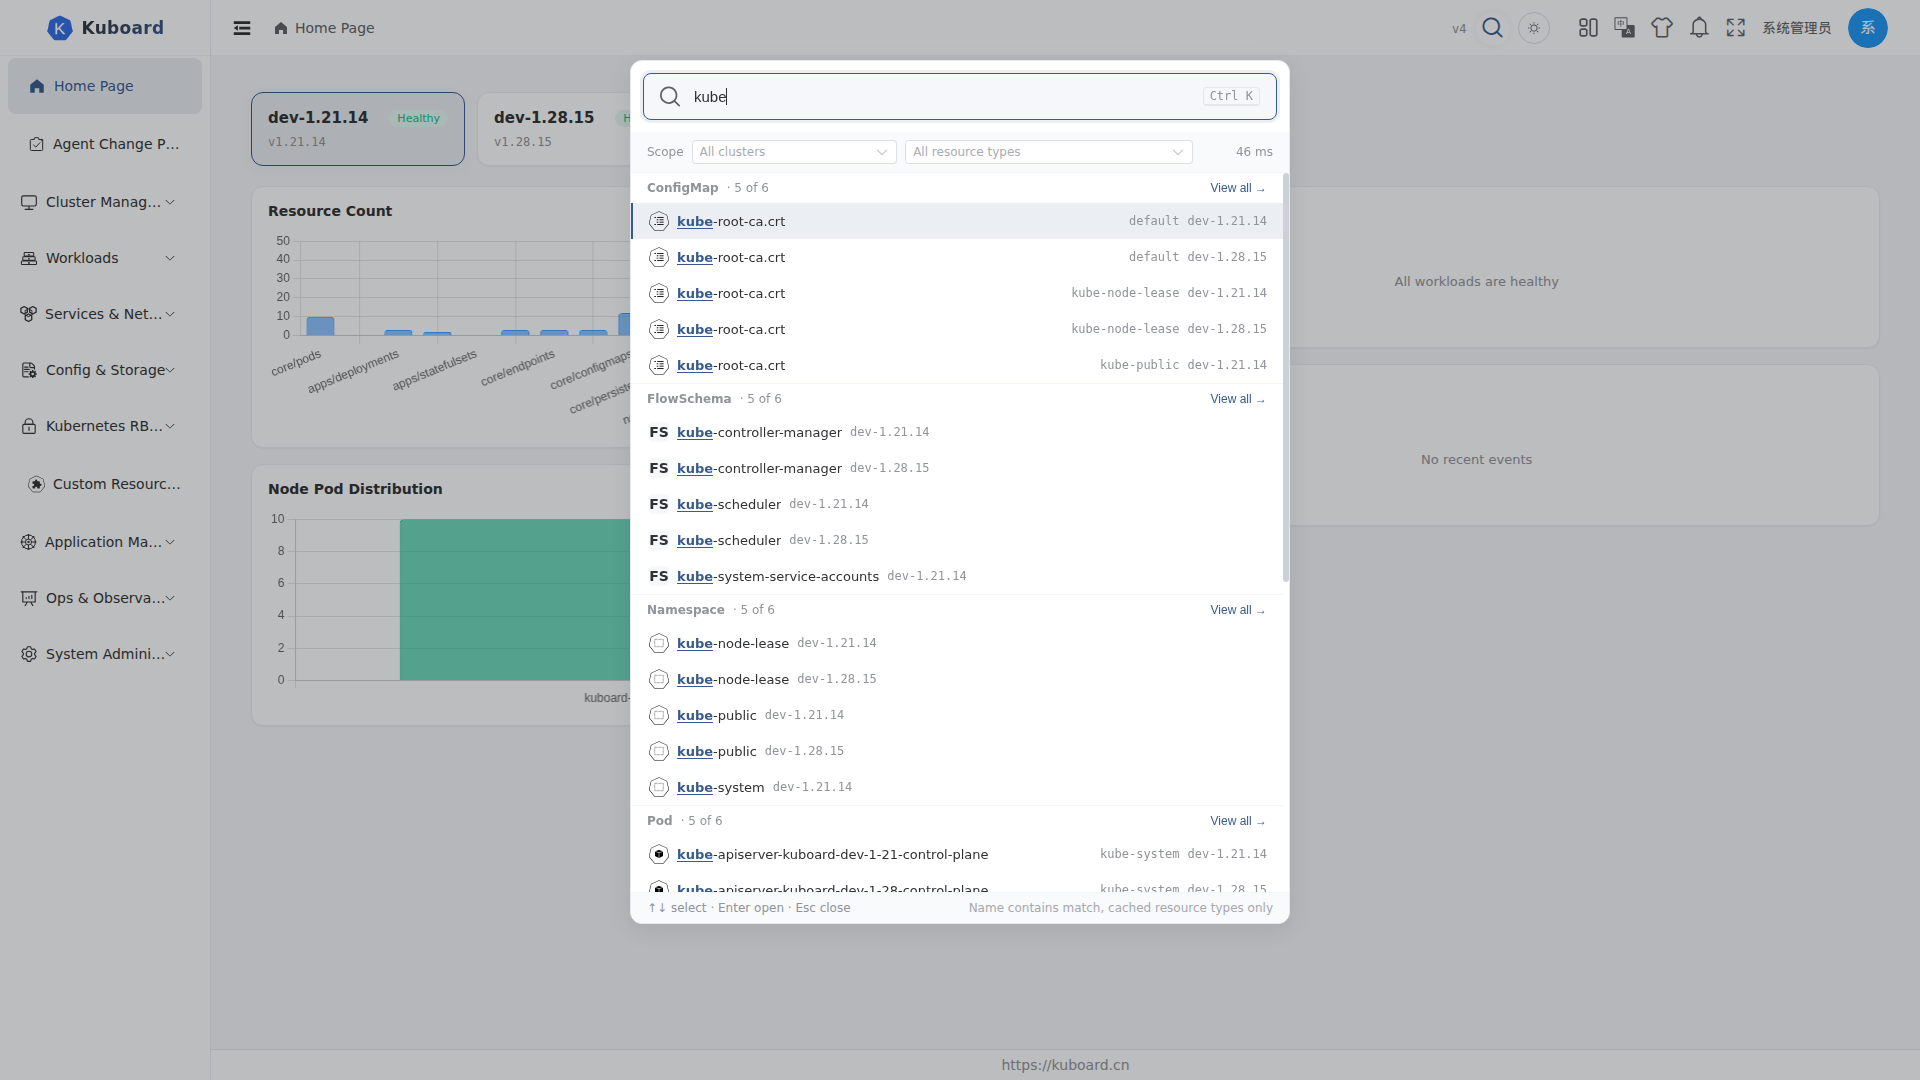Toggle the fullscreen icon
This screenshot has width=1920, height=1080.
click(x=1736, y=28)
